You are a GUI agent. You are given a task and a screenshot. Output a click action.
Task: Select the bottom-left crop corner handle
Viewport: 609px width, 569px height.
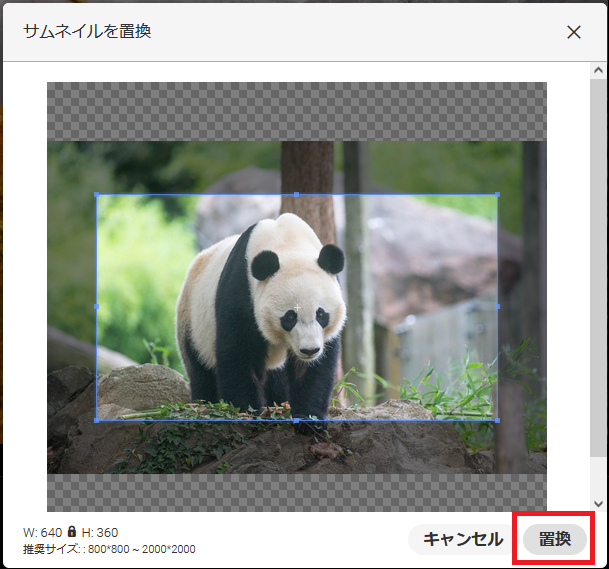(97, 420)
